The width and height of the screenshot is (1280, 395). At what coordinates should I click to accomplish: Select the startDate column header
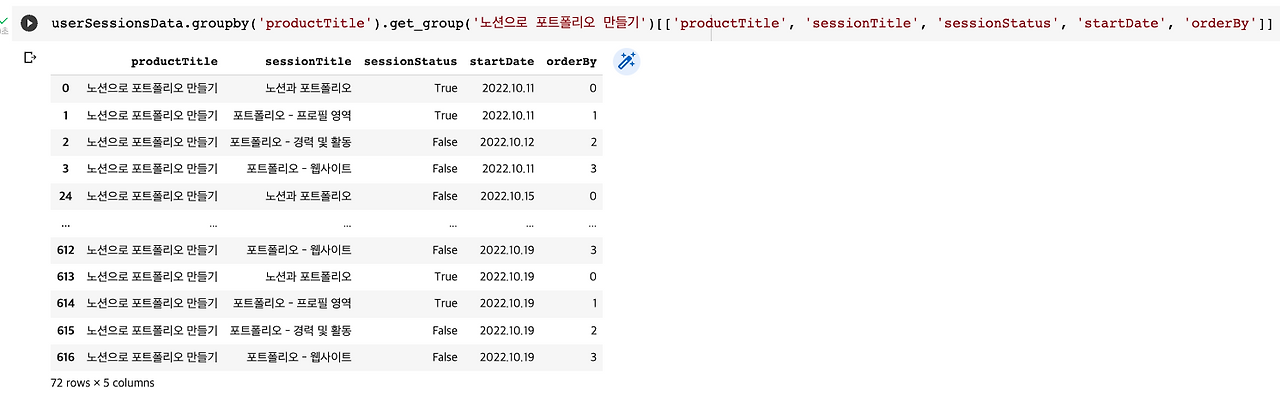(x=502, y=61)
